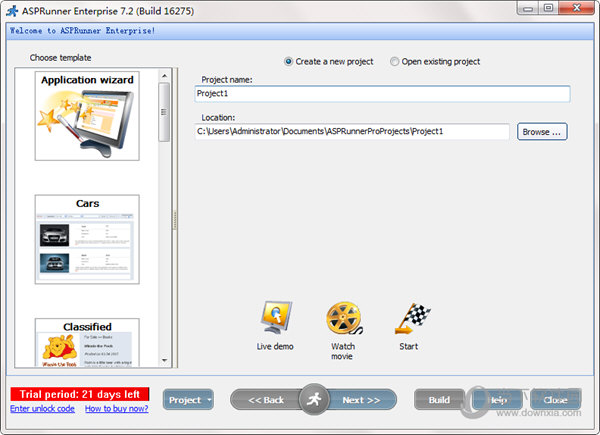This screenshot has width=600, height=435.
Task: Click the template list scroll up arrow
Action: pos(165,76)
